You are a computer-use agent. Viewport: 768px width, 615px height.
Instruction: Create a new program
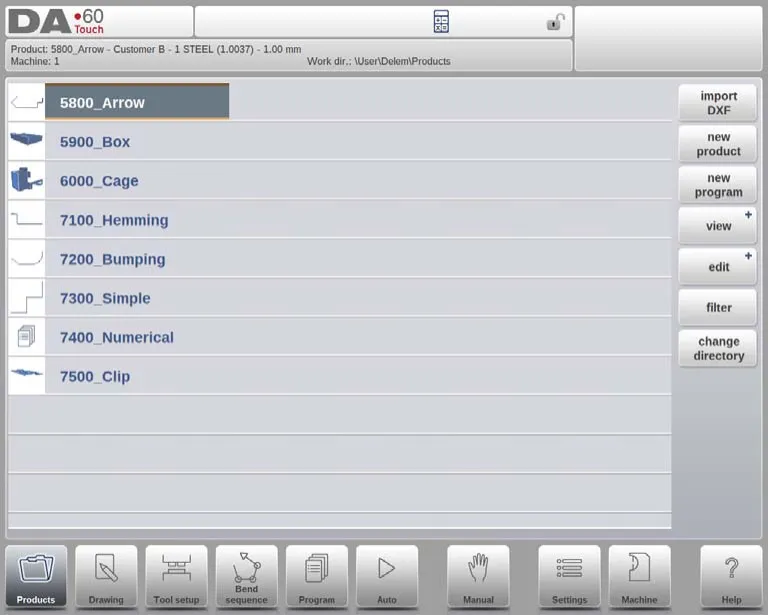coord(717,185)
